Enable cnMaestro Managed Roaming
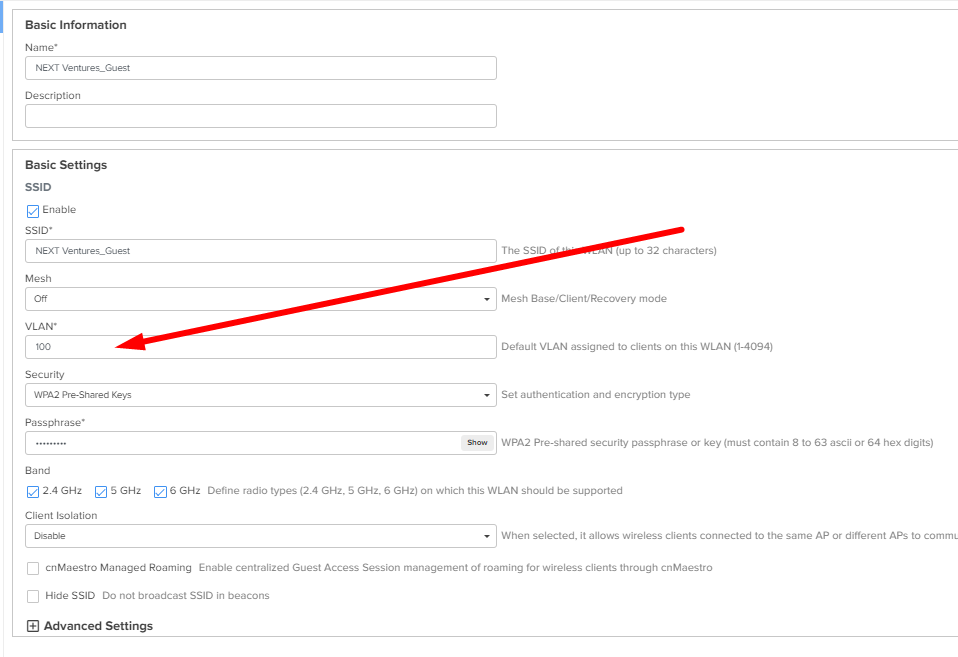Image resolution: width=958 pixels, height=657 pixels. tap(33, 568)
